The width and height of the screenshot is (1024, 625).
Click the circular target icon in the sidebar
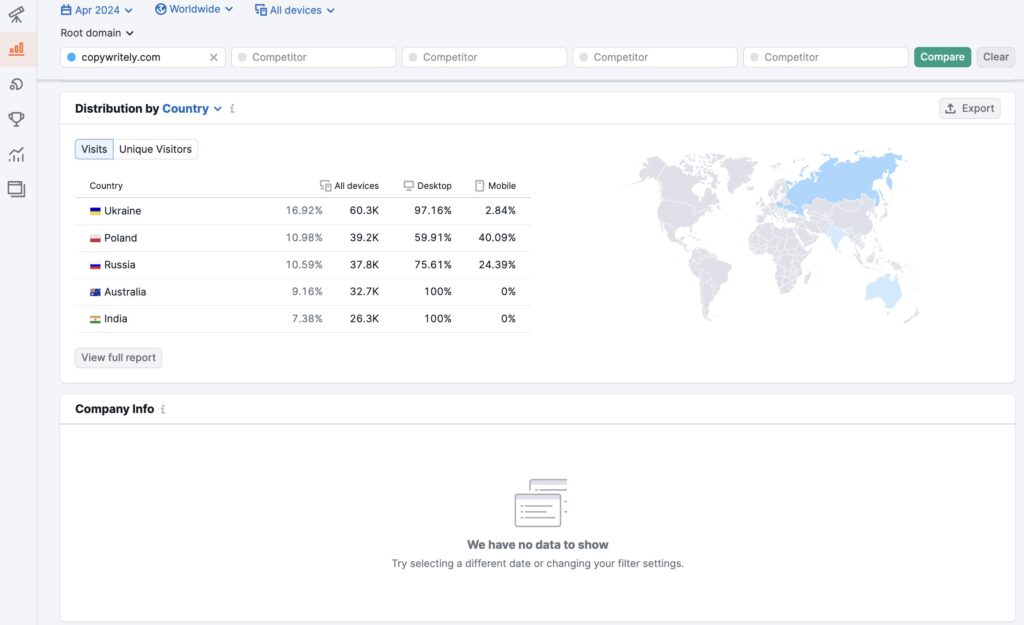(x=16, y=84)
